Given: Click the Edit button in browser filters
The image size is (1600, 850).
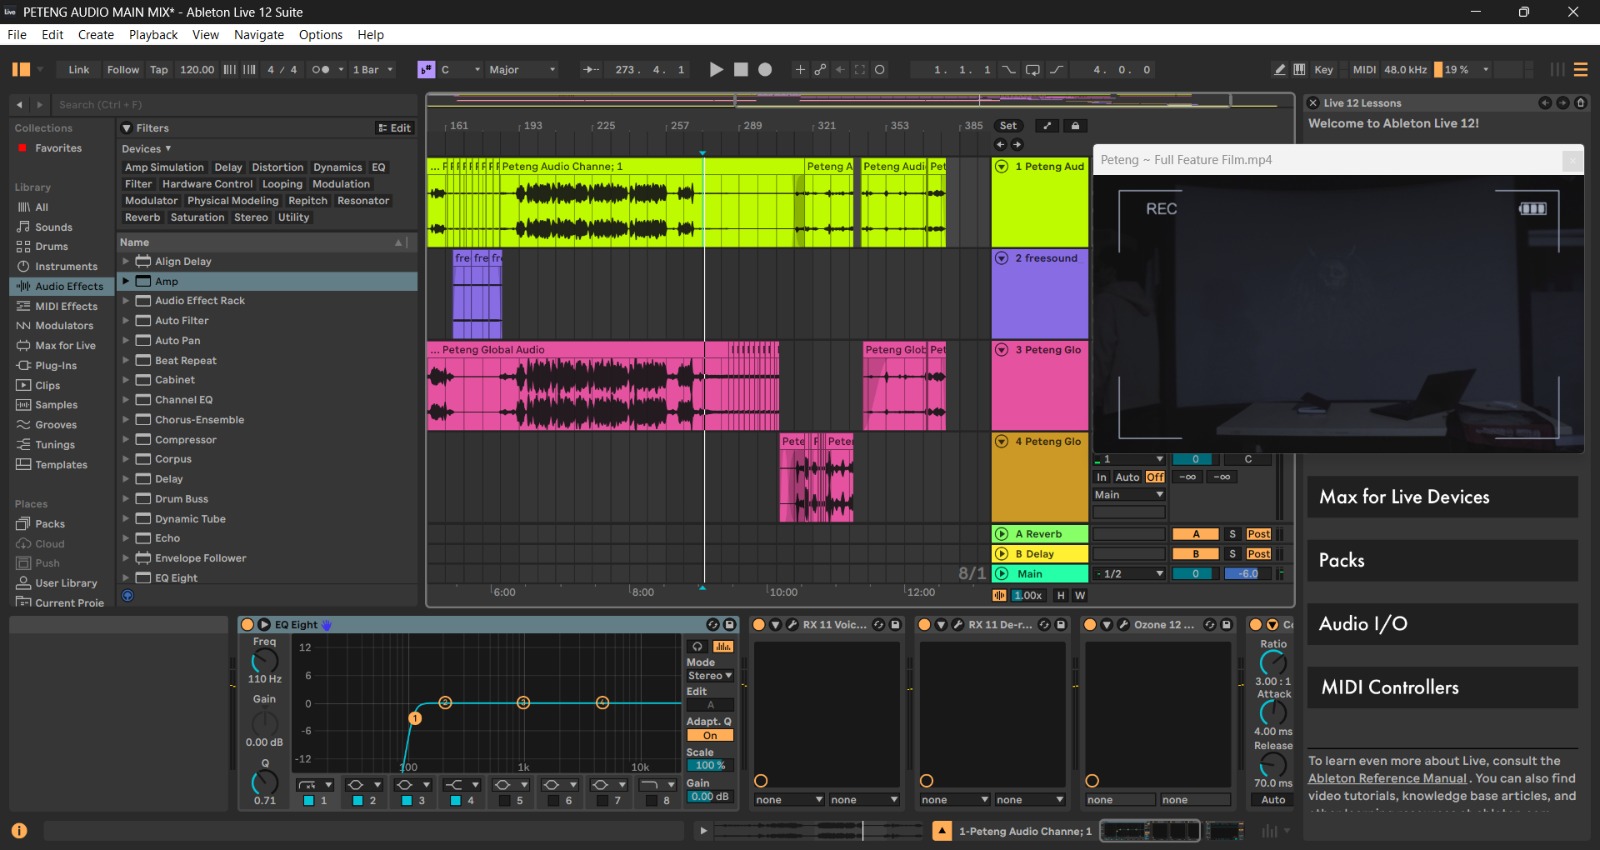Looking at the screenshot, I should coord(394,128).
